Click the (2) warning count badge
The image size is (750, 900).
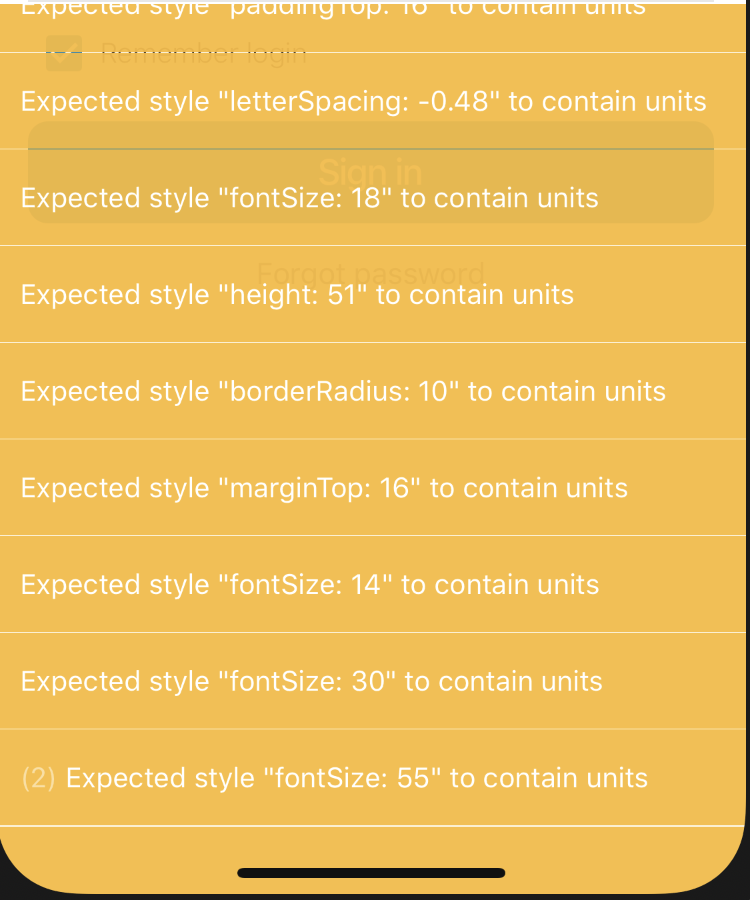[x=38, y=778]
